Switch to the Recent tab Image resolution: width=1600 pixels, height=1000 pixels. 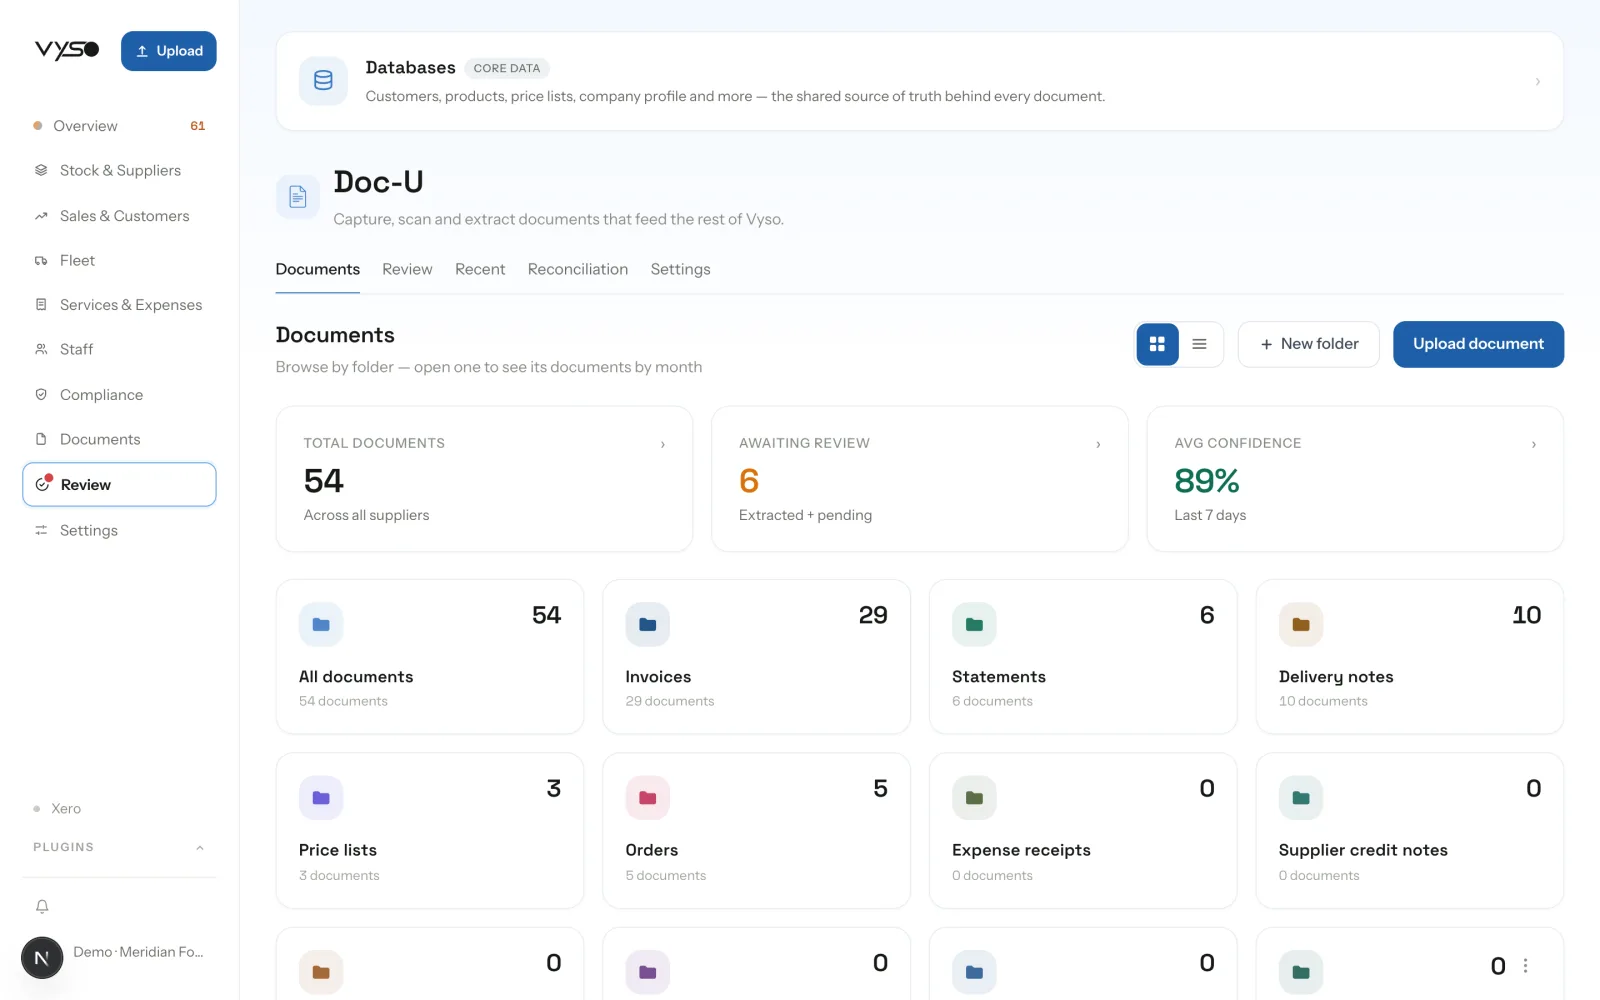(480, 270)
